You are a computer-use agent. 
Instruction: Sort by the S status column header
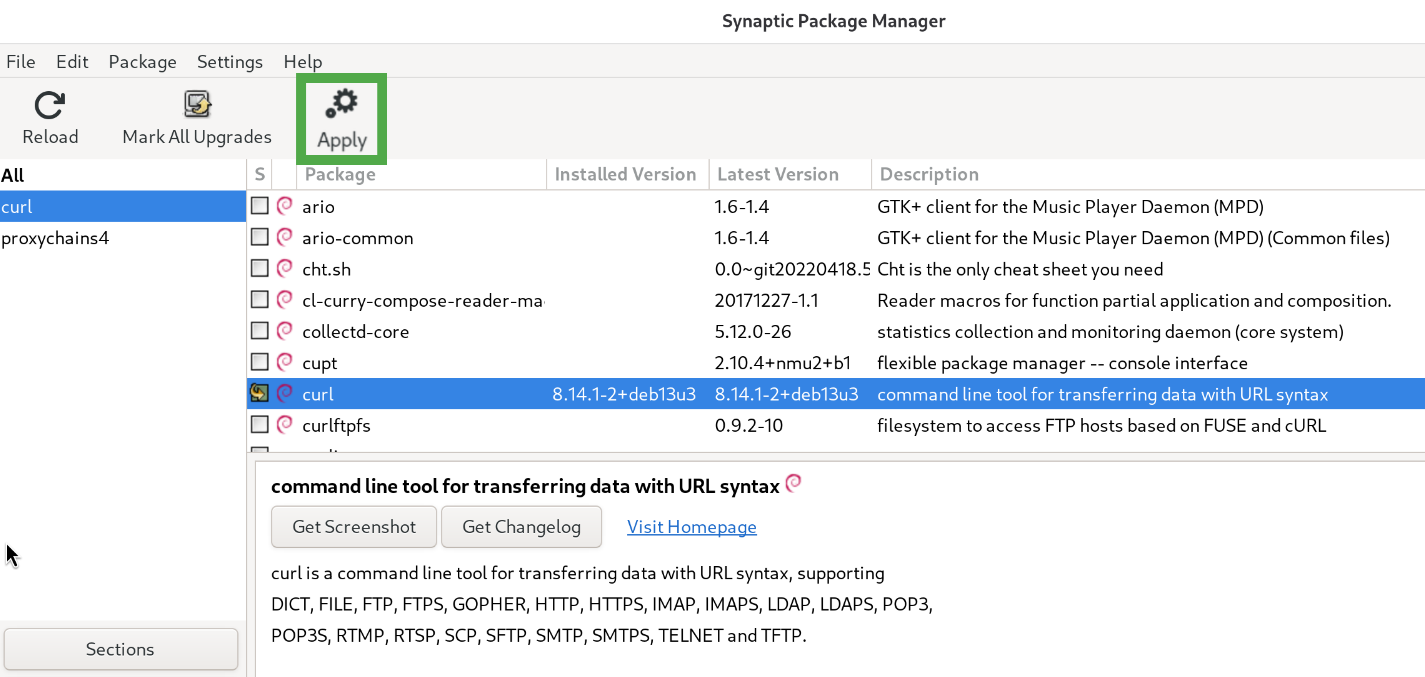coord(259,174)
